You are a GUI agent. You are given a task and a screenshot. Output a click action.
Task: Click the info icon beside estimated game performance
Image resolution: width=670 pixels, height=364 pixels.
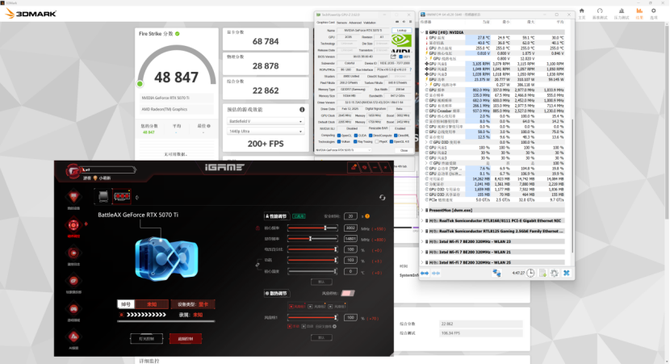point(302,110)
